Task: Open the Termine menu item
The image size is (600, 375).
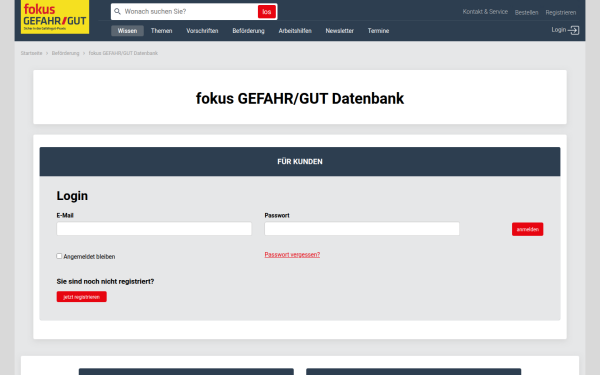Action: [x=378, y=31]
